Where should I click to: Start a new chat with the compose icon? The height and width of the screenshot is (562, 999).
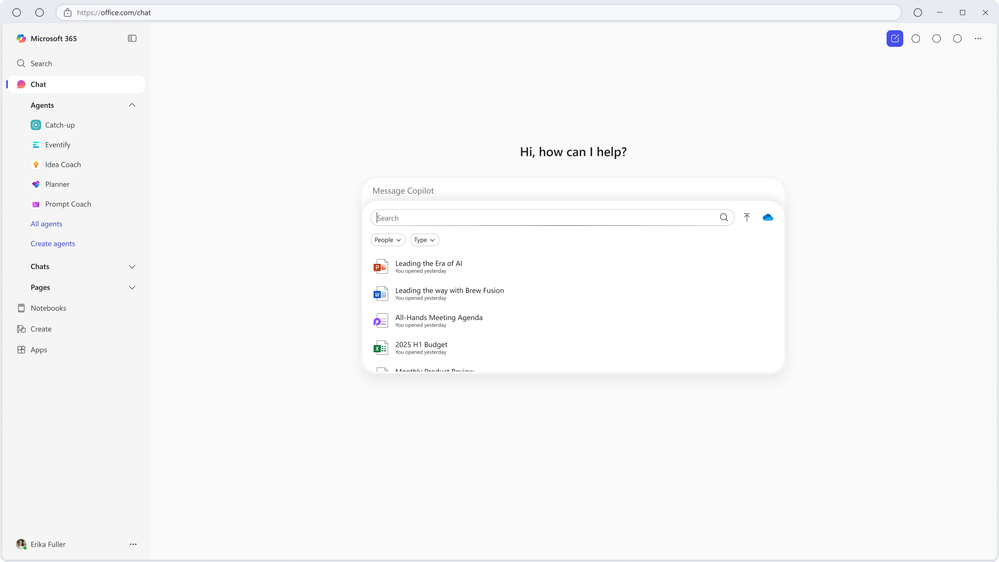click(895, 39)
